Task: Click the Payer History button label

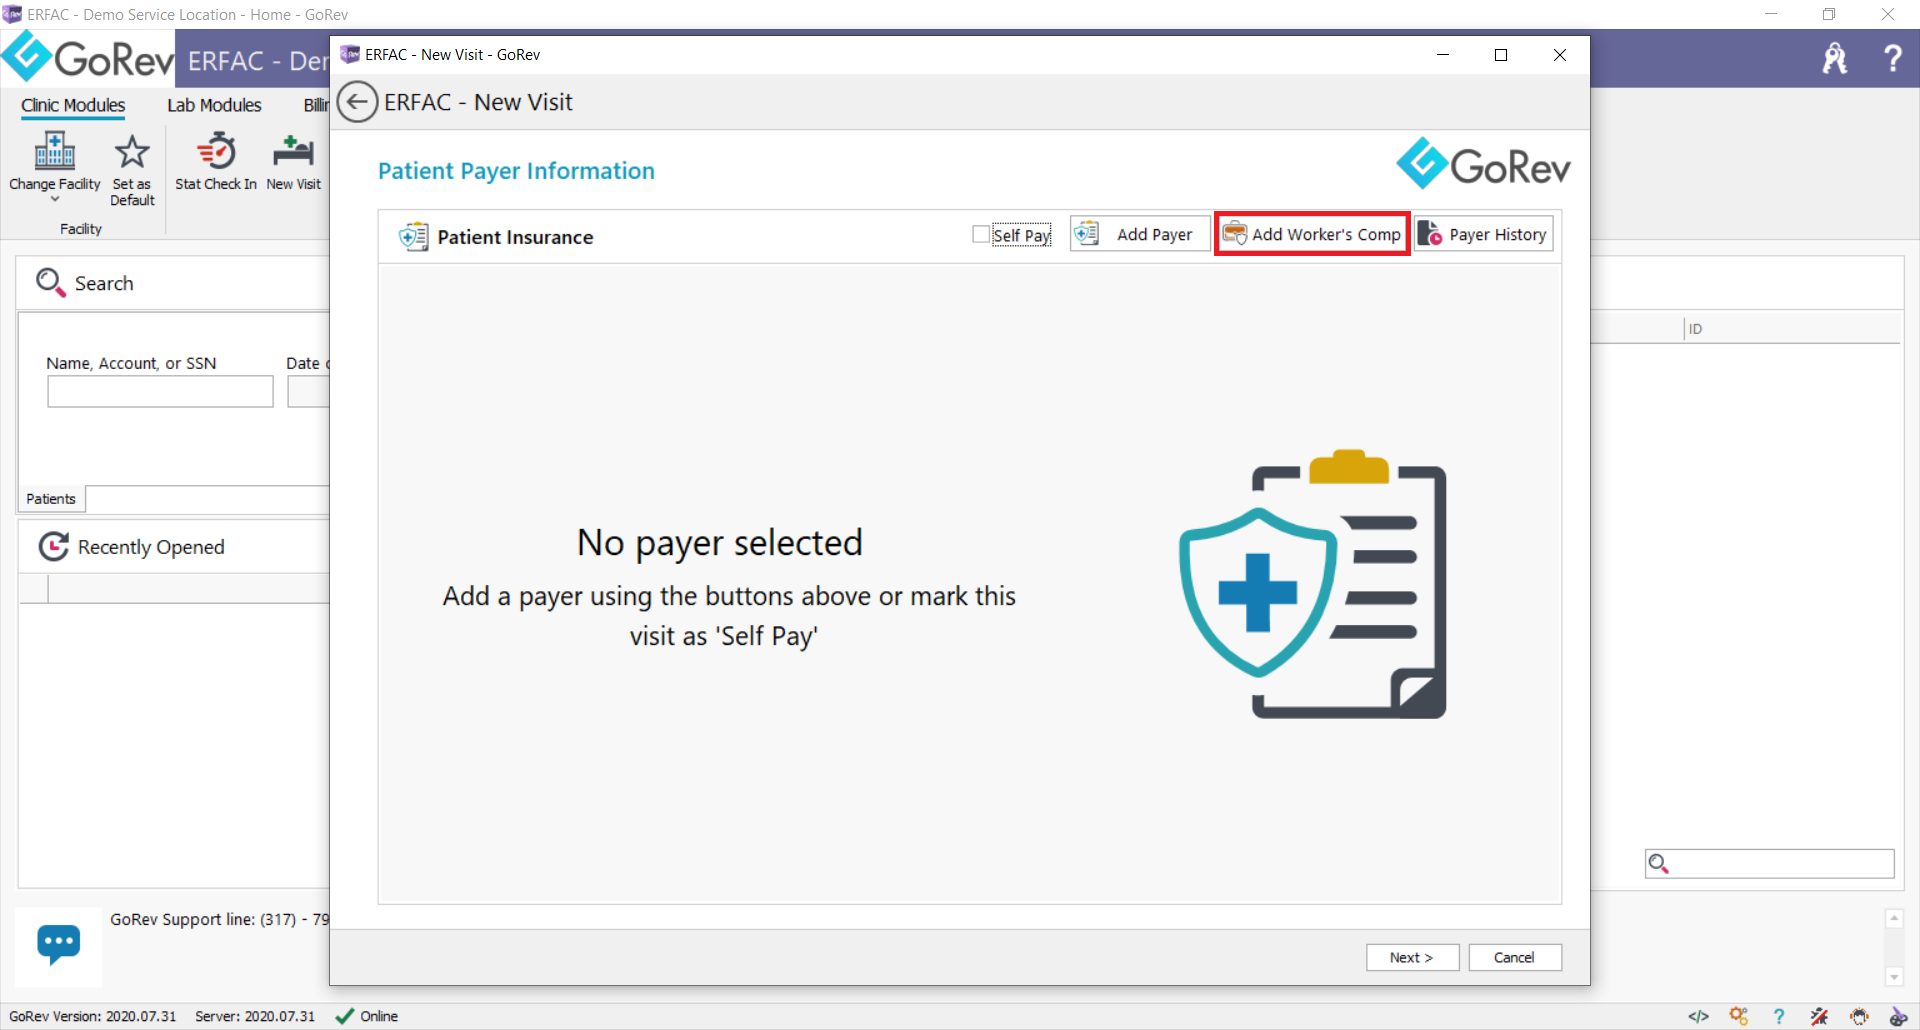Action: click(1497, 234)
